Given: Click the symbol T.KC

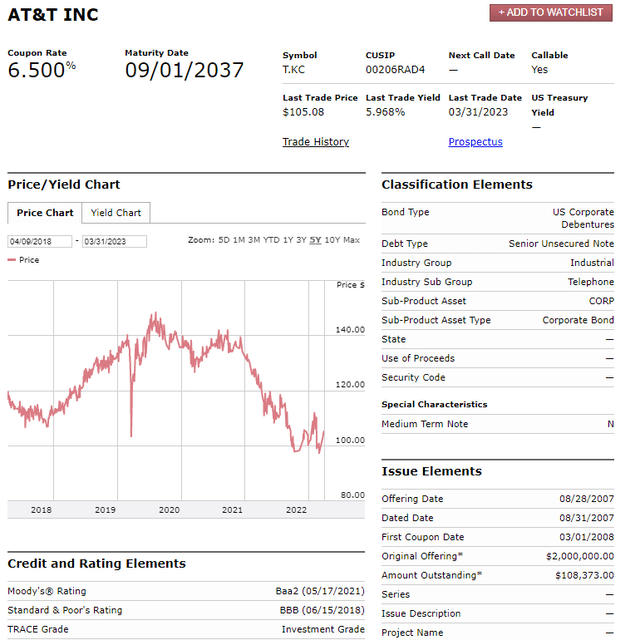Looking at the screenshot, I should 293,70.
